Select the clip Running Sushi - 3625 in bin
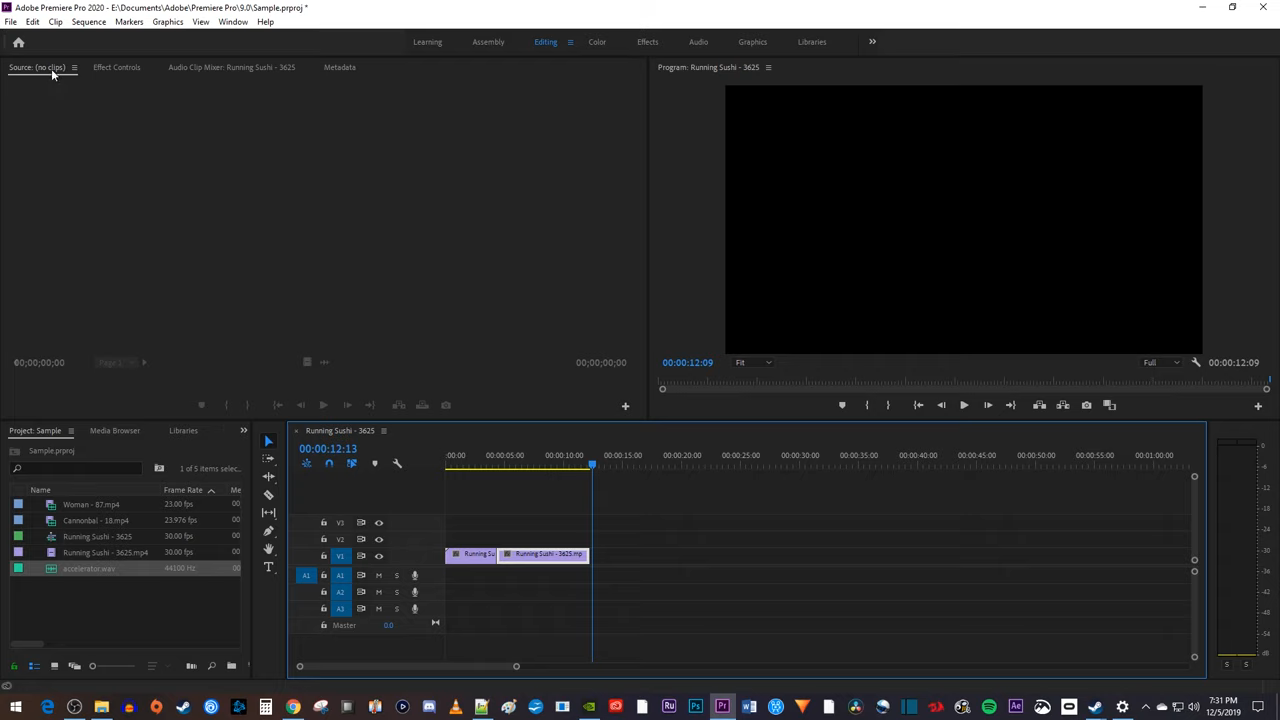 coord(97,536)
